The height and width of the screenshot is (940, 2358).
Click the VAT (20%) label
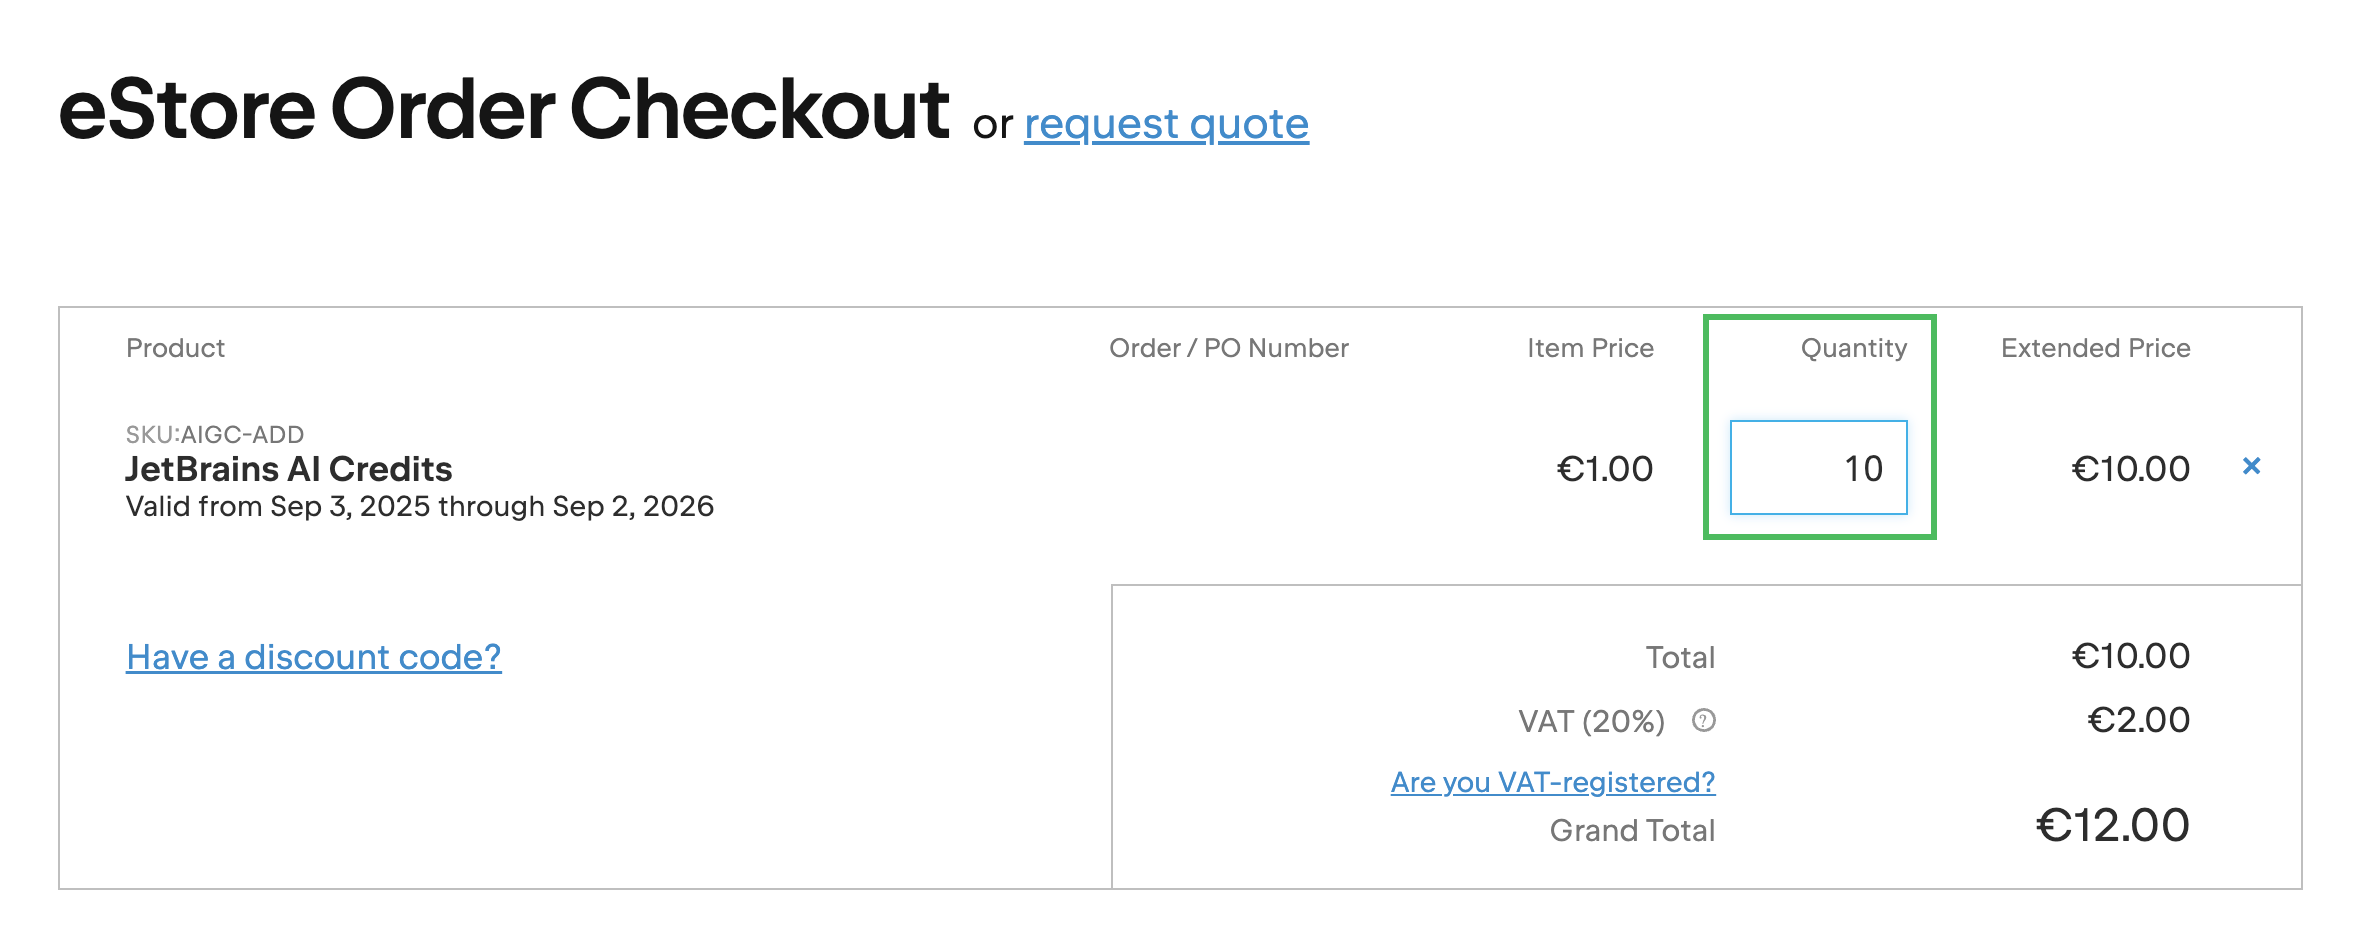(1591, 721)
